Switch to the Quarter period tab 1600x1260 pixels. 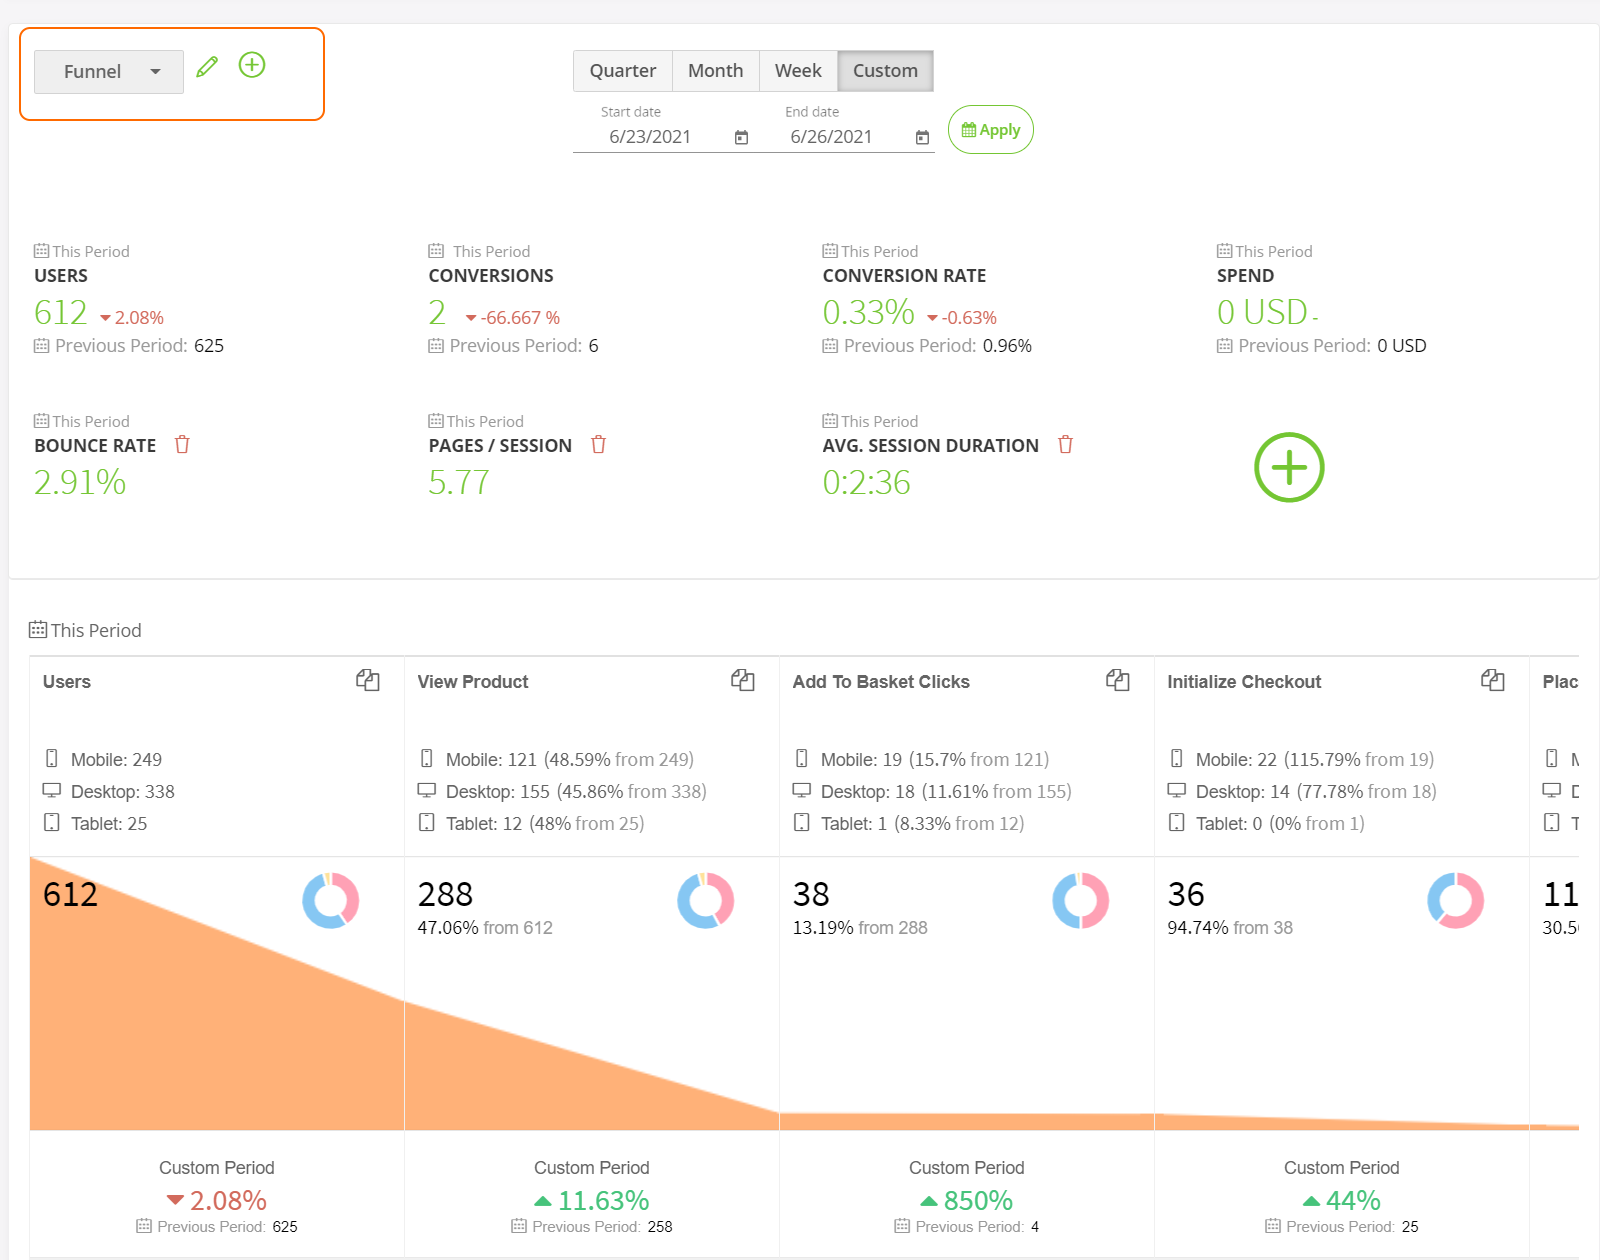[x=622, y=71]
